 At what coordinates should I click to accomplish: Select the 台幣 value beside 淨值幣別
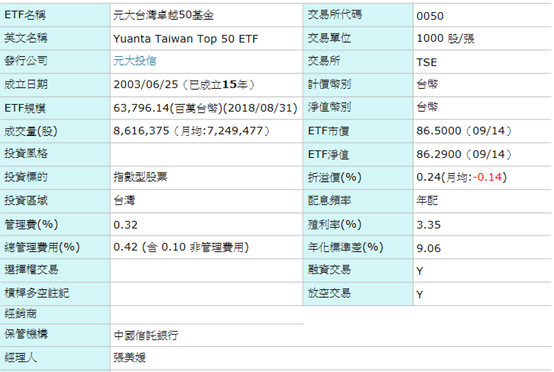427,107
